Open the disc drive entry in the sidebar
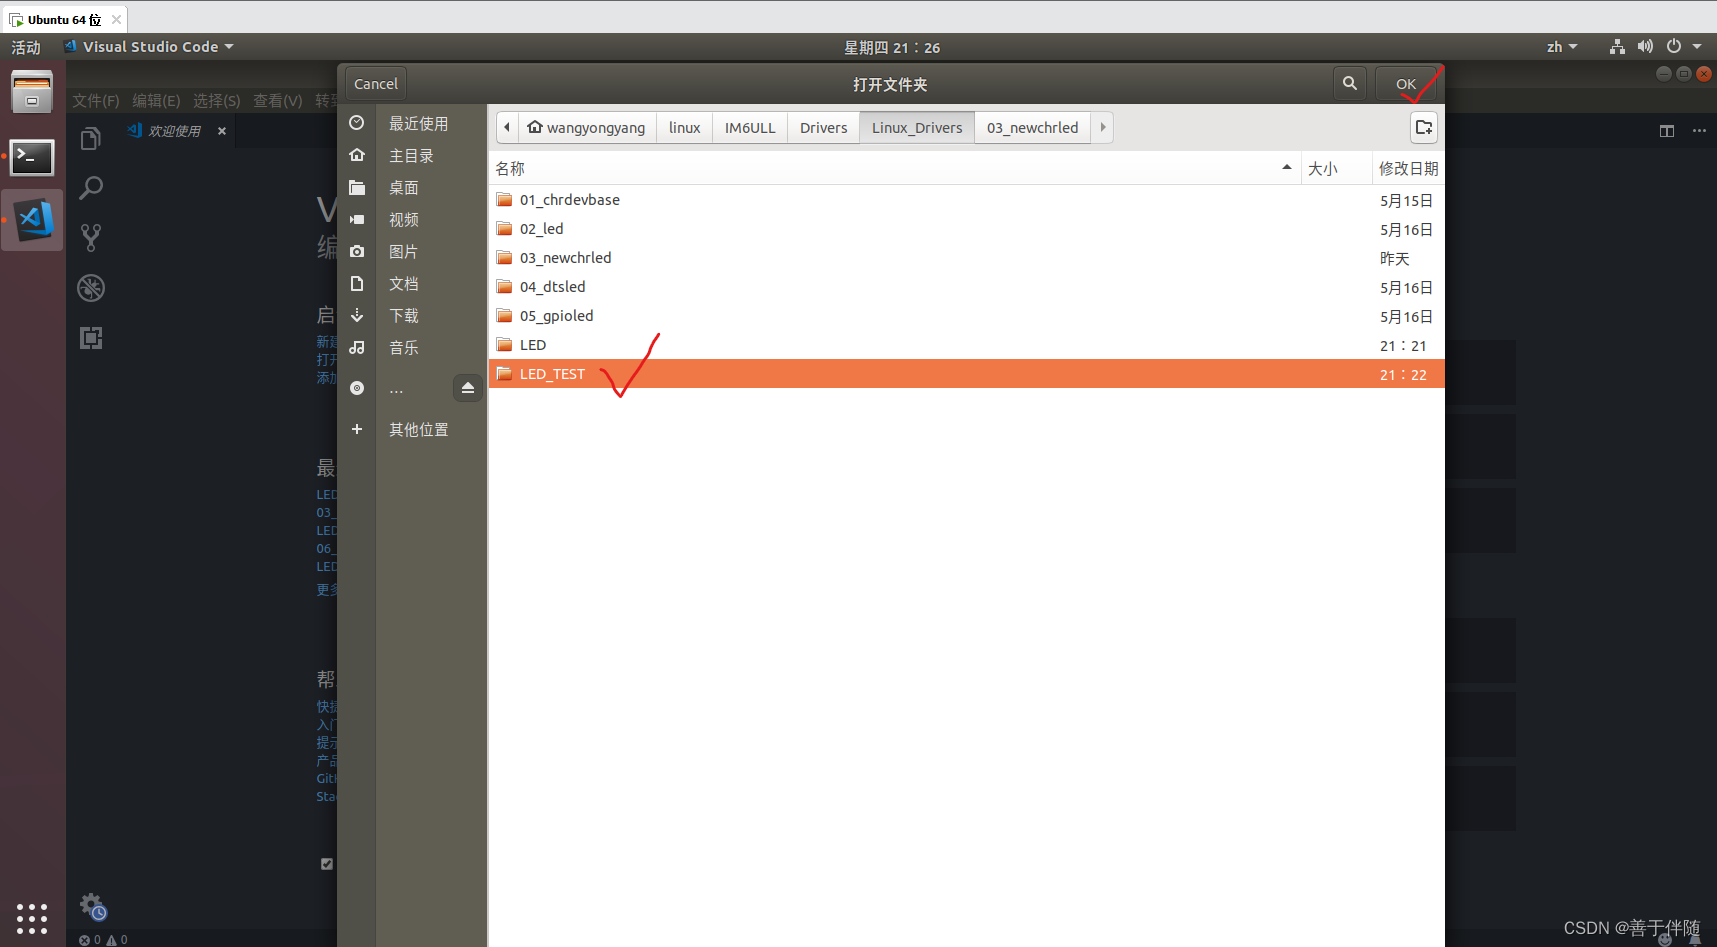Viewport: 1717px width, 947px height. [x=395, y=388]
